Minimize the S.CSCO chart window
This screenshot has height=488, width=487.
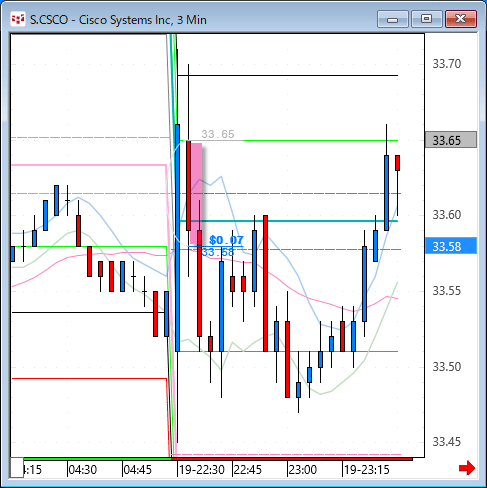coord(393,19)
